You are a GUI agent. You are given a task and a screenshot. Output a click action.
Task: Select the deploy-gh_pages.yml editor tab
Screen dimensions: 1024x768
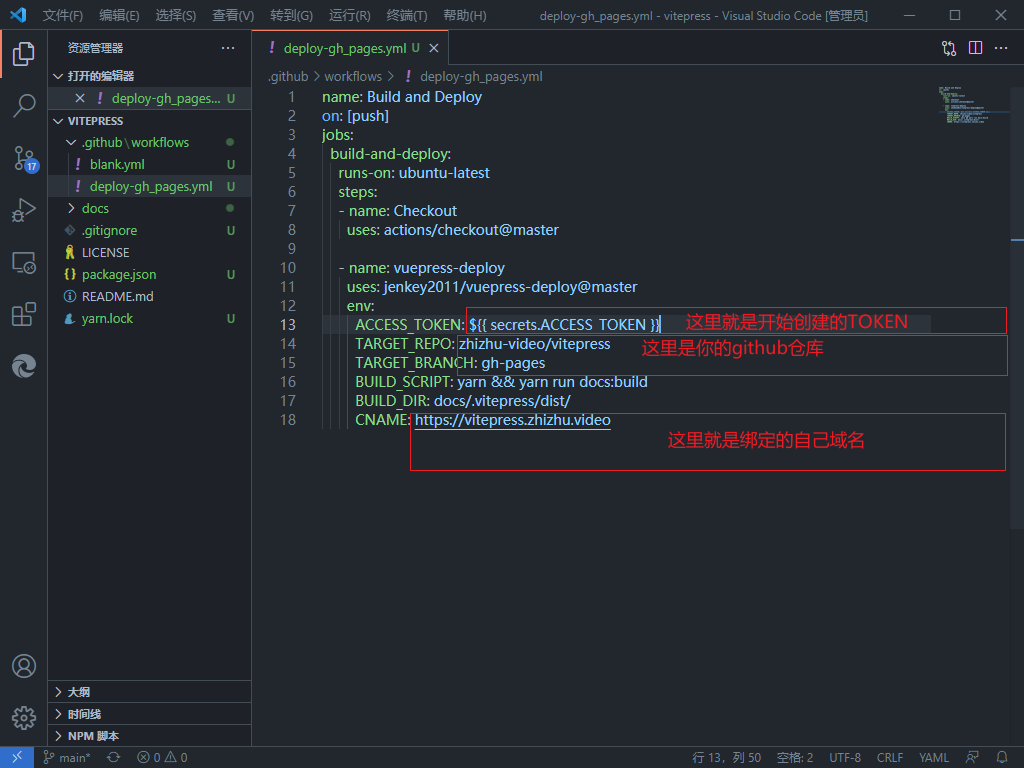[350, 48]
